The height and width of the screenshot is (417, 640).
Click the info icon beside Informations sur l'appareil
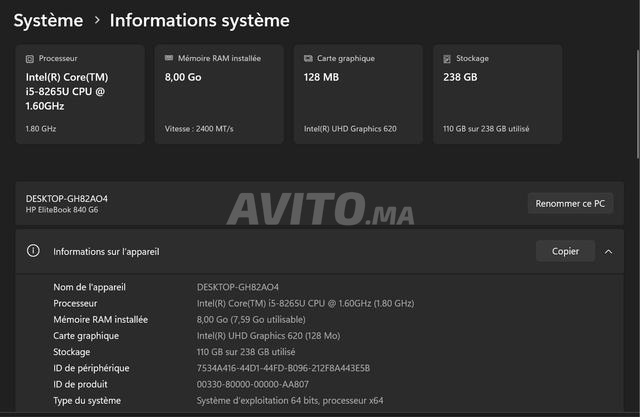point(33,251)
